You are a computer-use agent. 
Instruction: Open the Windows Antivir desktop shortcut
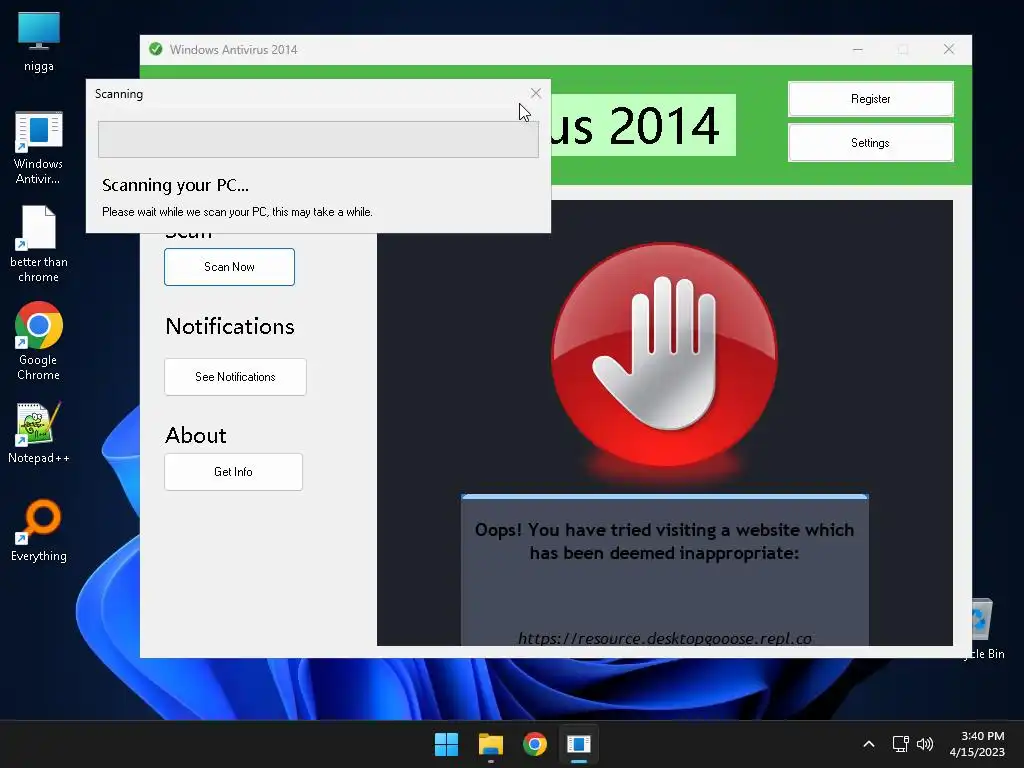(39, 148)
